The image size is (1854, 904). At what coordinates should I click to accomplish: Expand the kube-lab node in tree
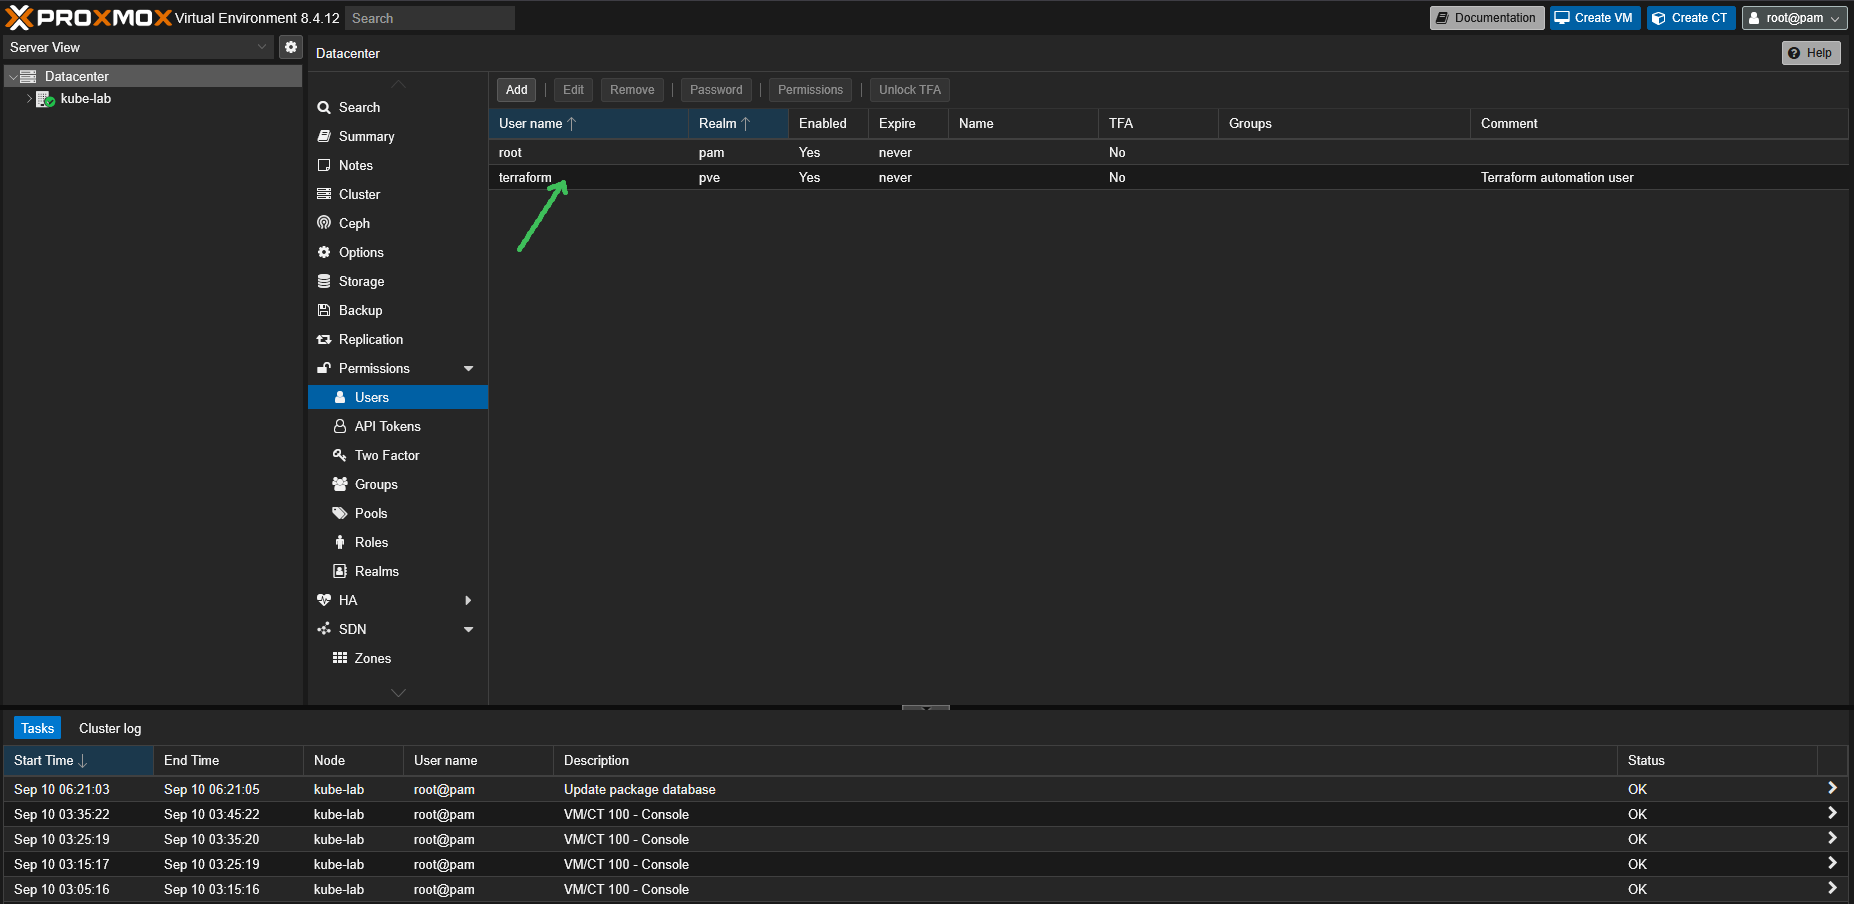pos(29,98)
